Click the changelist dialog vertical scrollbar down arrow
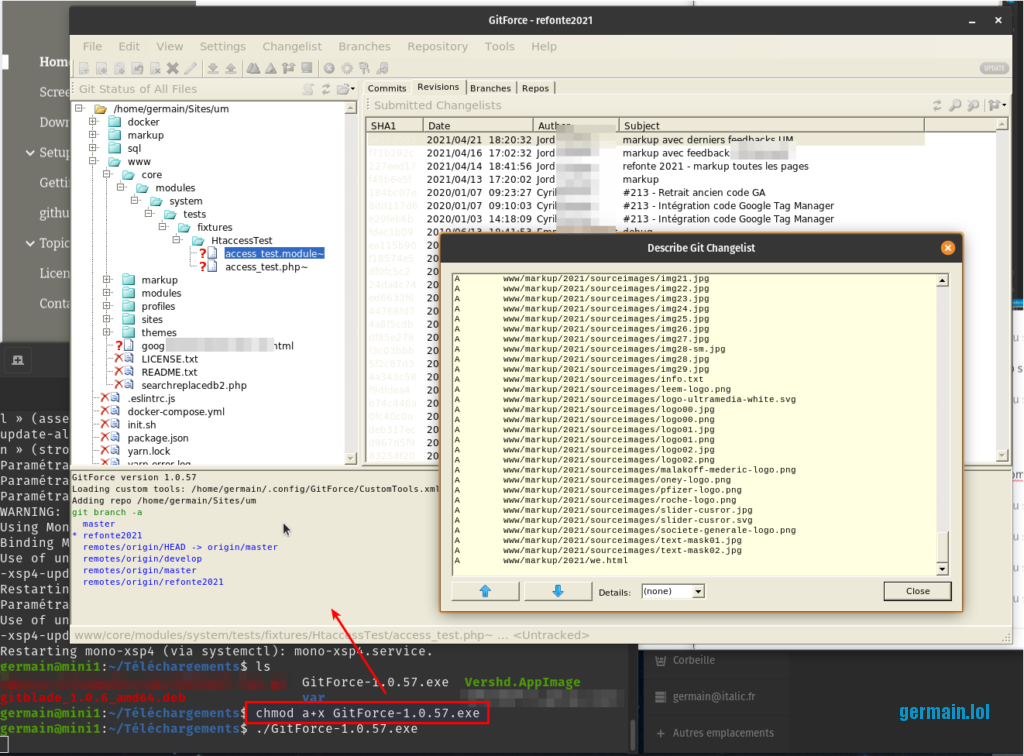1024x756 pixels. [941, 569]
